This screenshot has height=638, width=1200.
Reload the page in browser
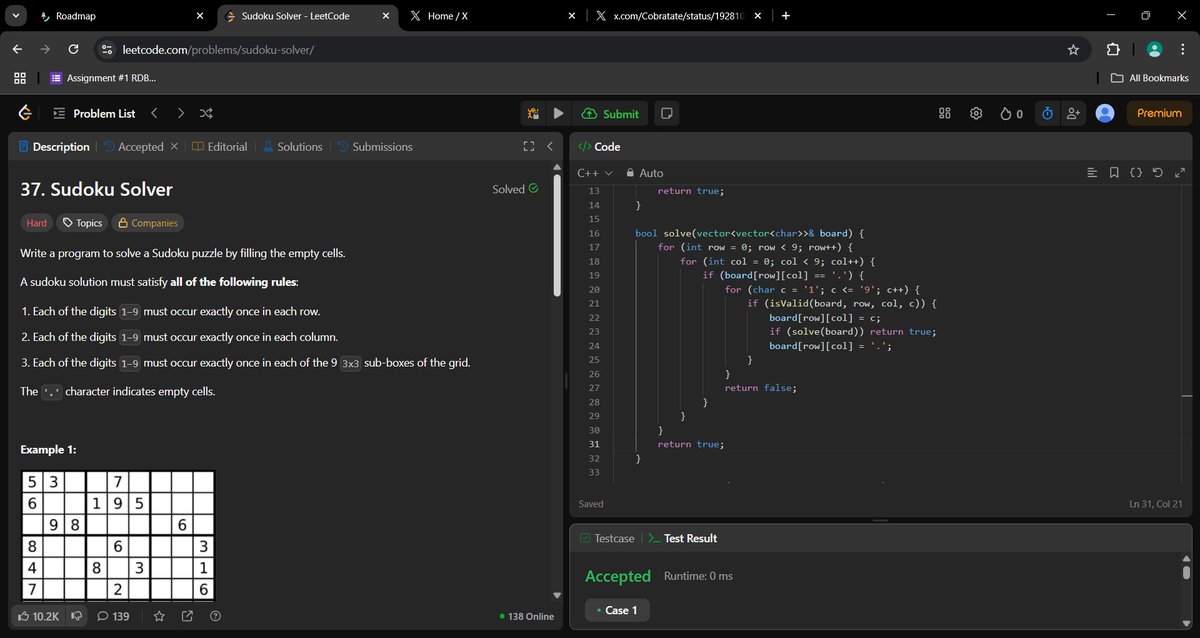[x=73, y=49]
